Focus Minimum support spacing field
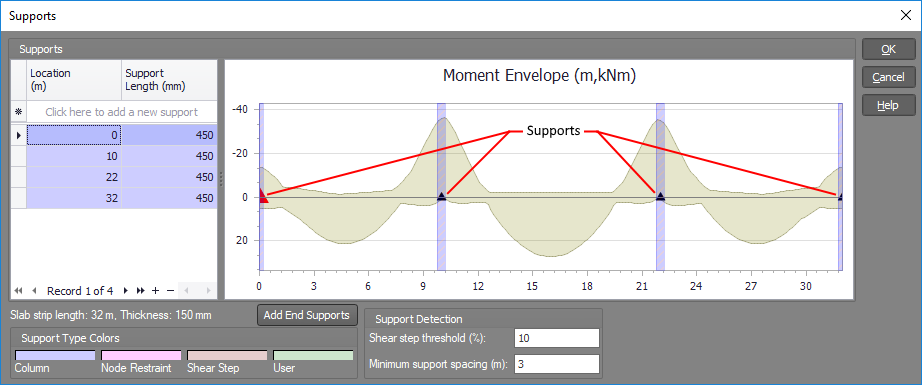Viewport: 922px width, 385px height. tap(557, 364)
